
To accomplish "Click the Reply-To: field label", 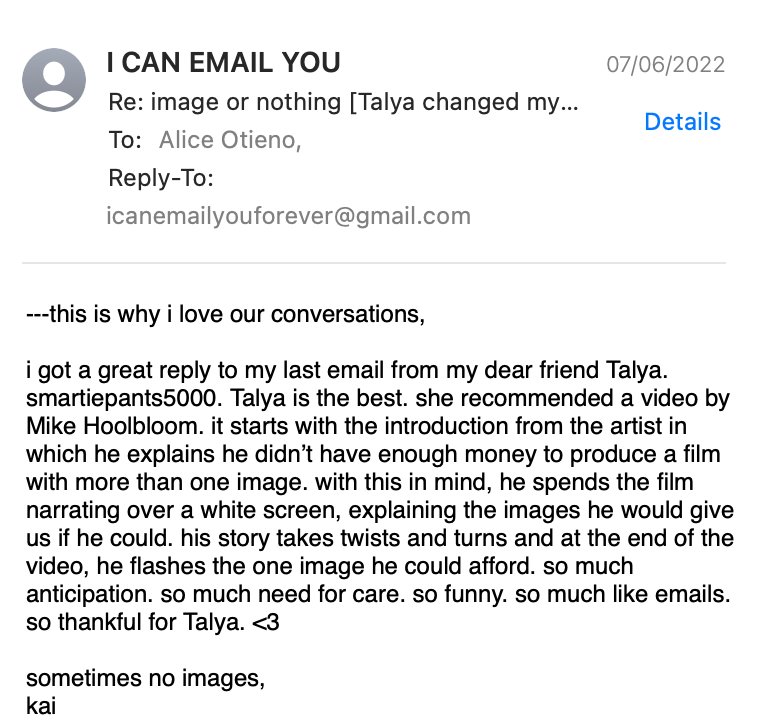I will [x=160, y=179].
